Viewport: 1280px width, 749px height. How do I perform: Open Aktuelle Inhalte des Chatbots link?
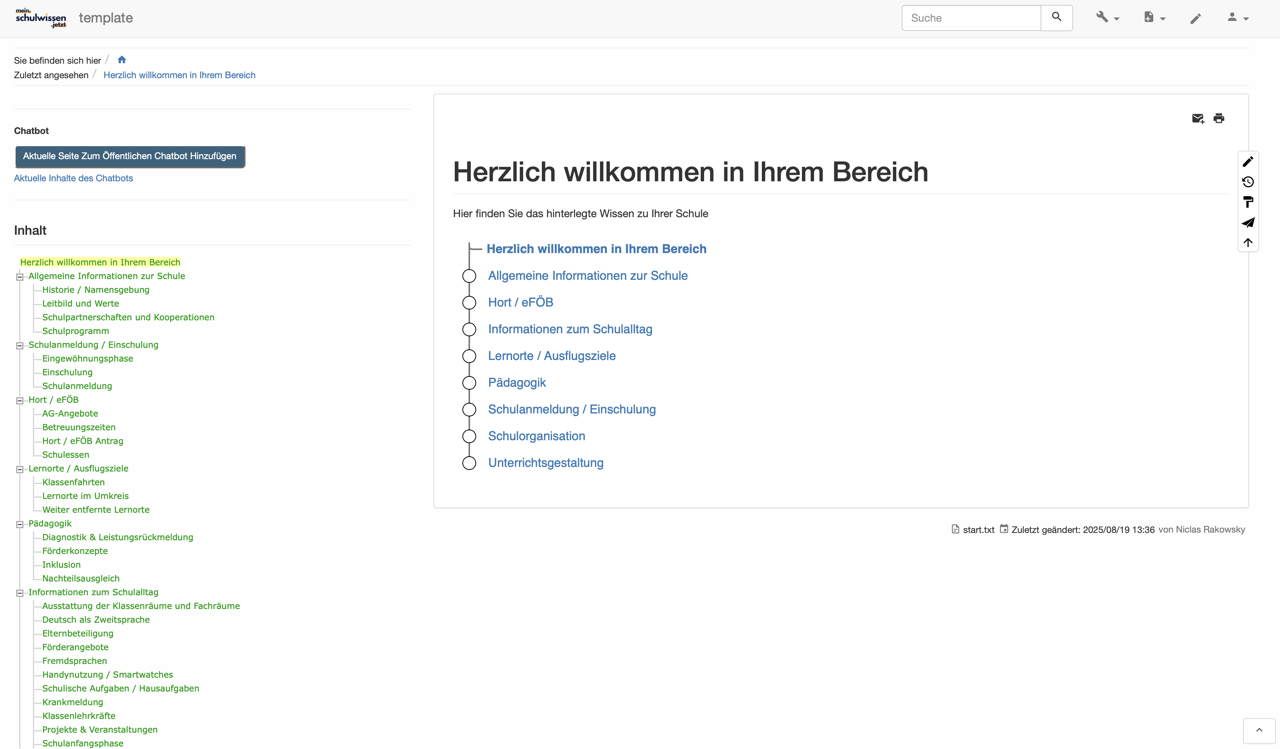[73, 178]
